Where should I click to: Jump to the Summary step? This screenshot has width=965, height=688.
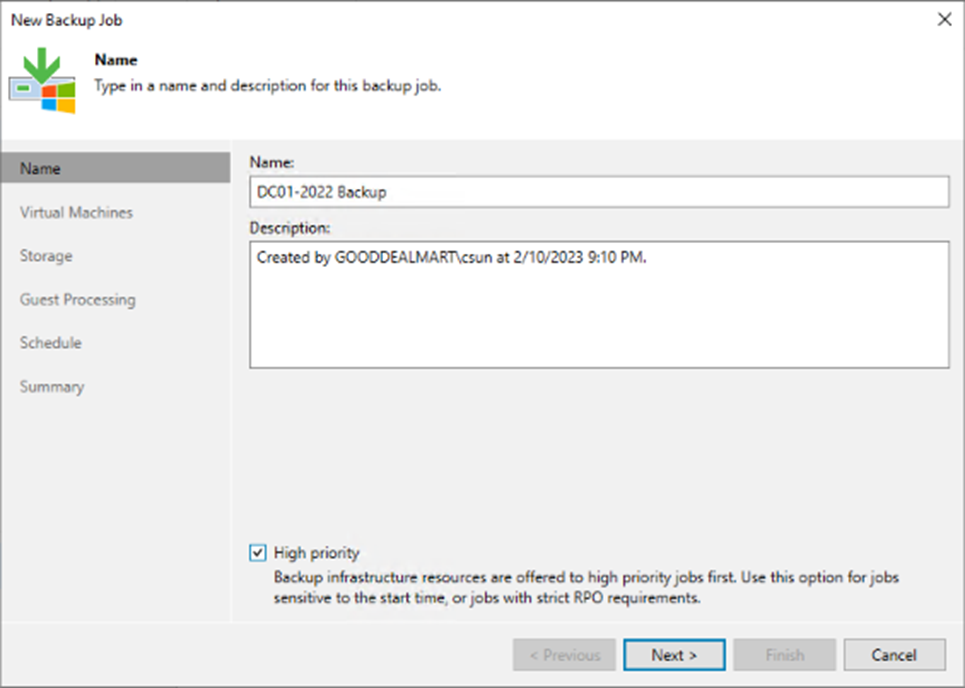[52, 387]
